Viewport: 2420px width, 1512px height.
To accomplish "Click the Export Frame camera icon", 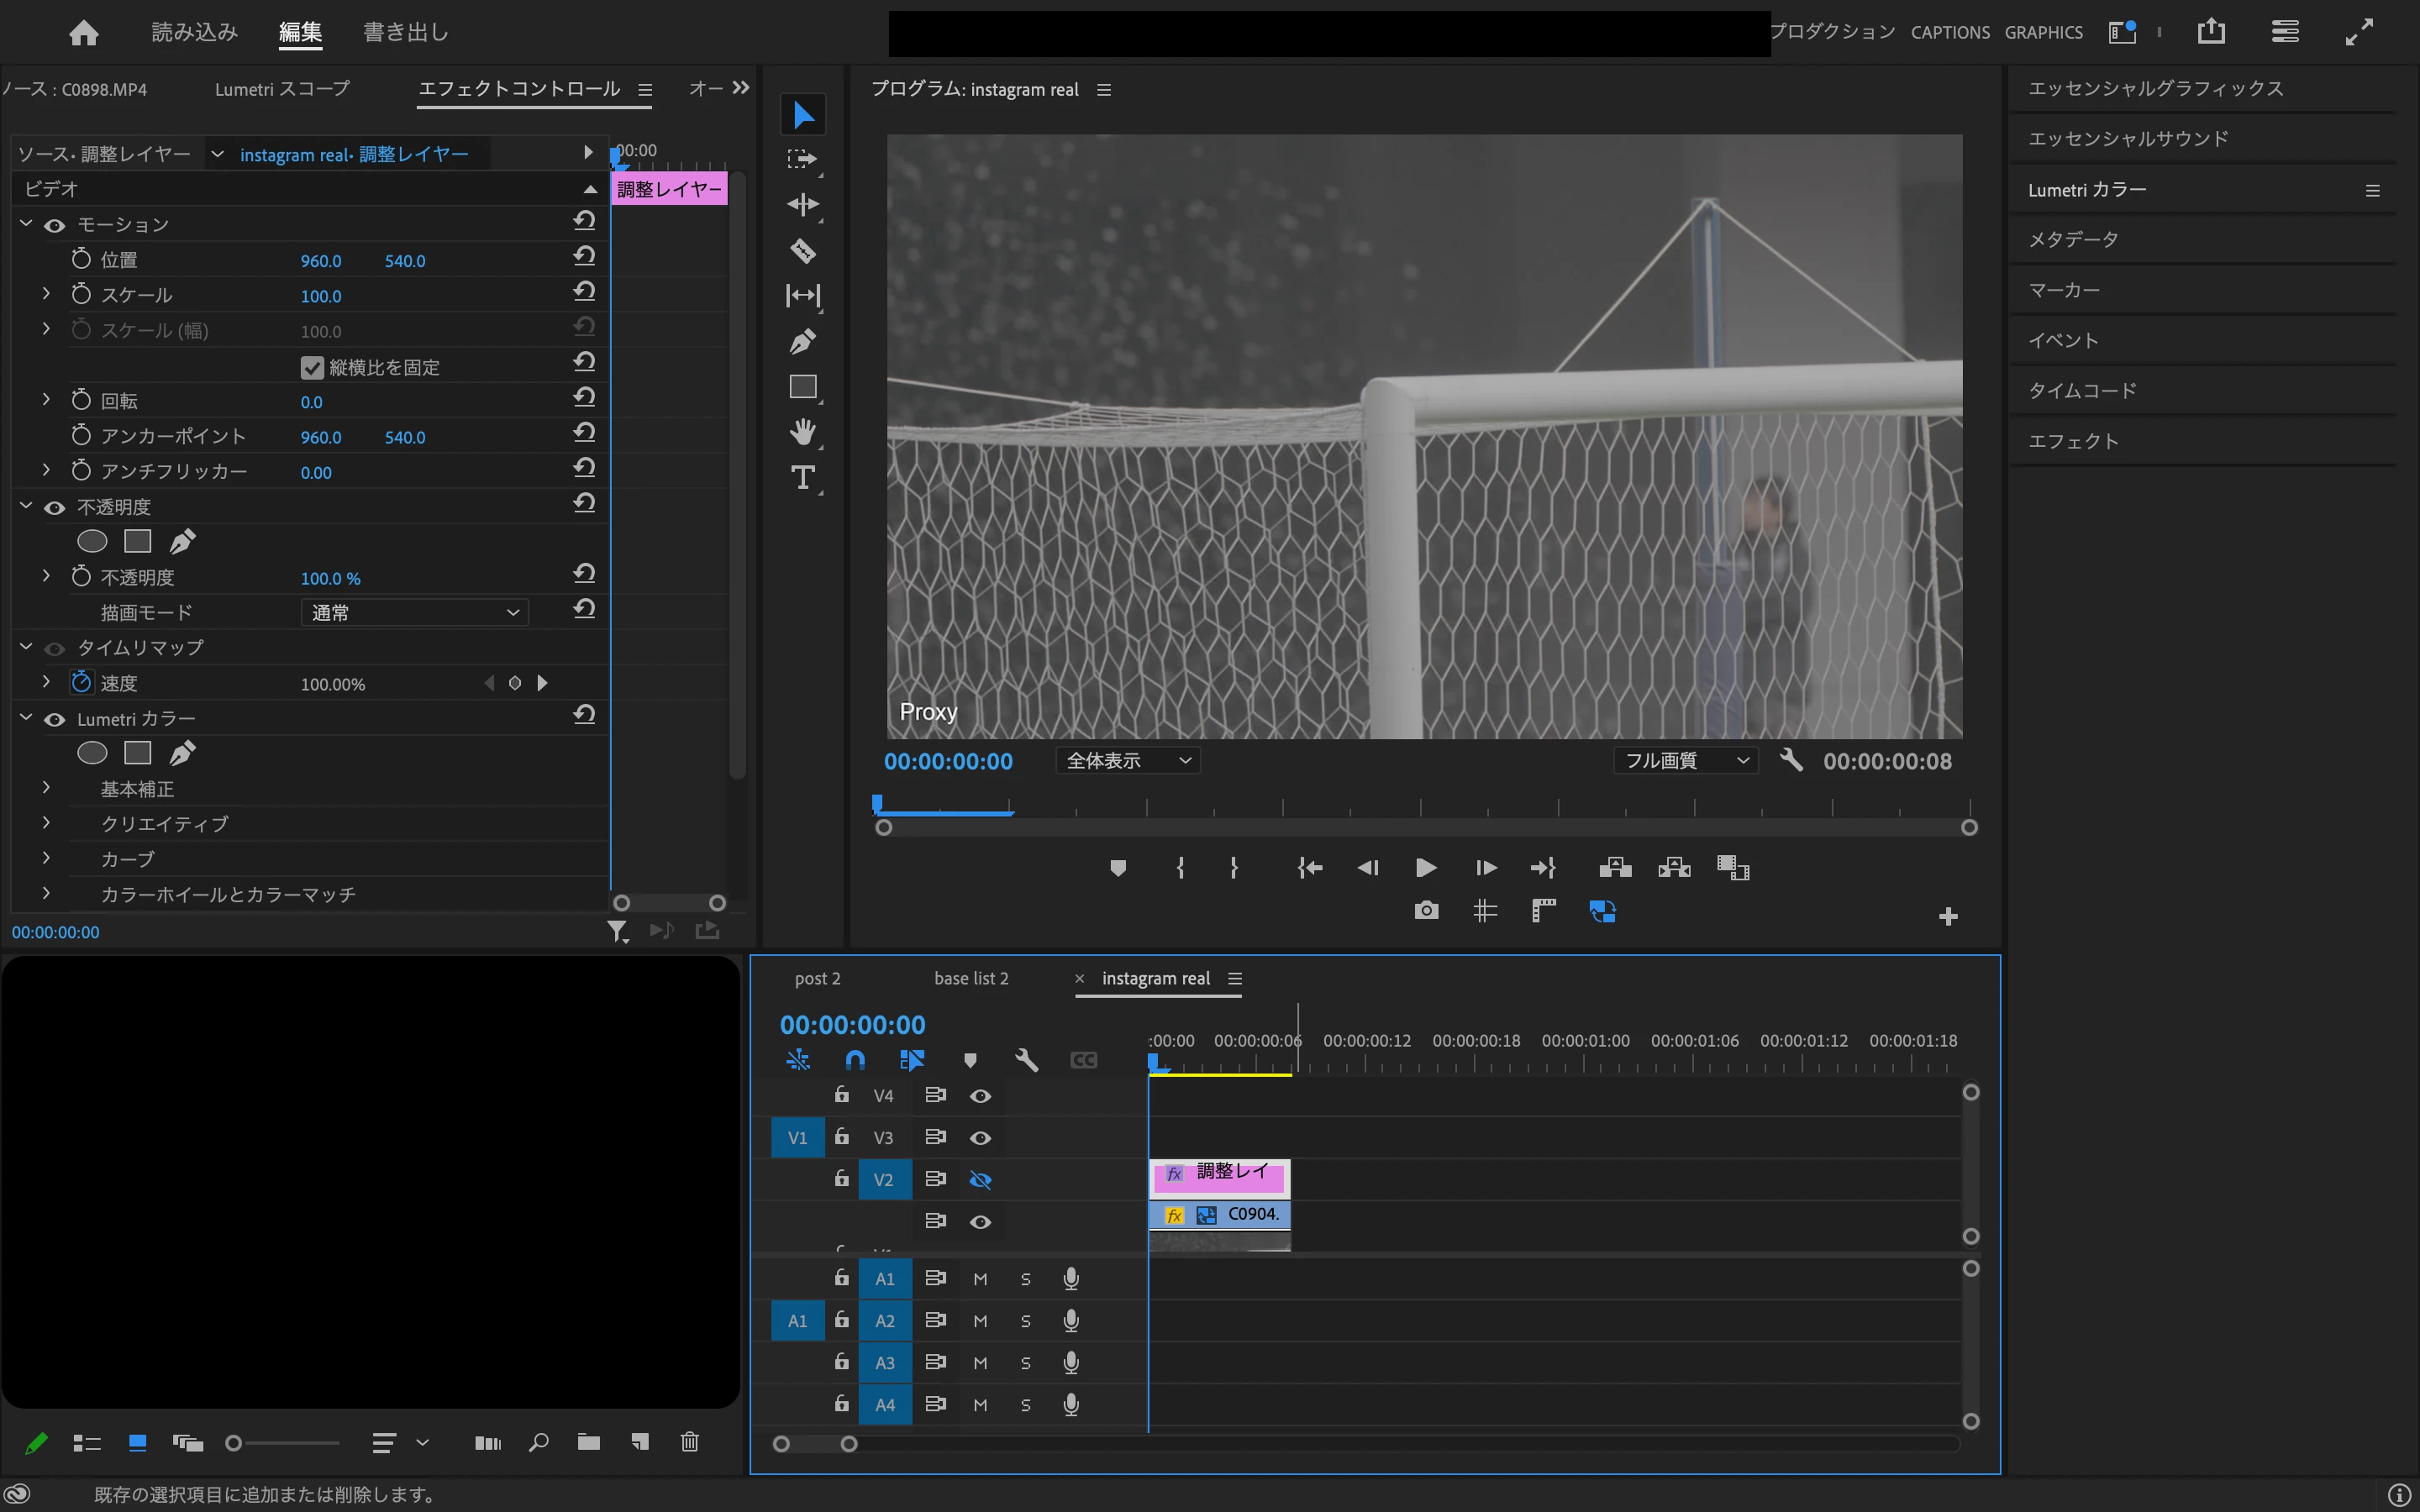I will click(1426, 910).
